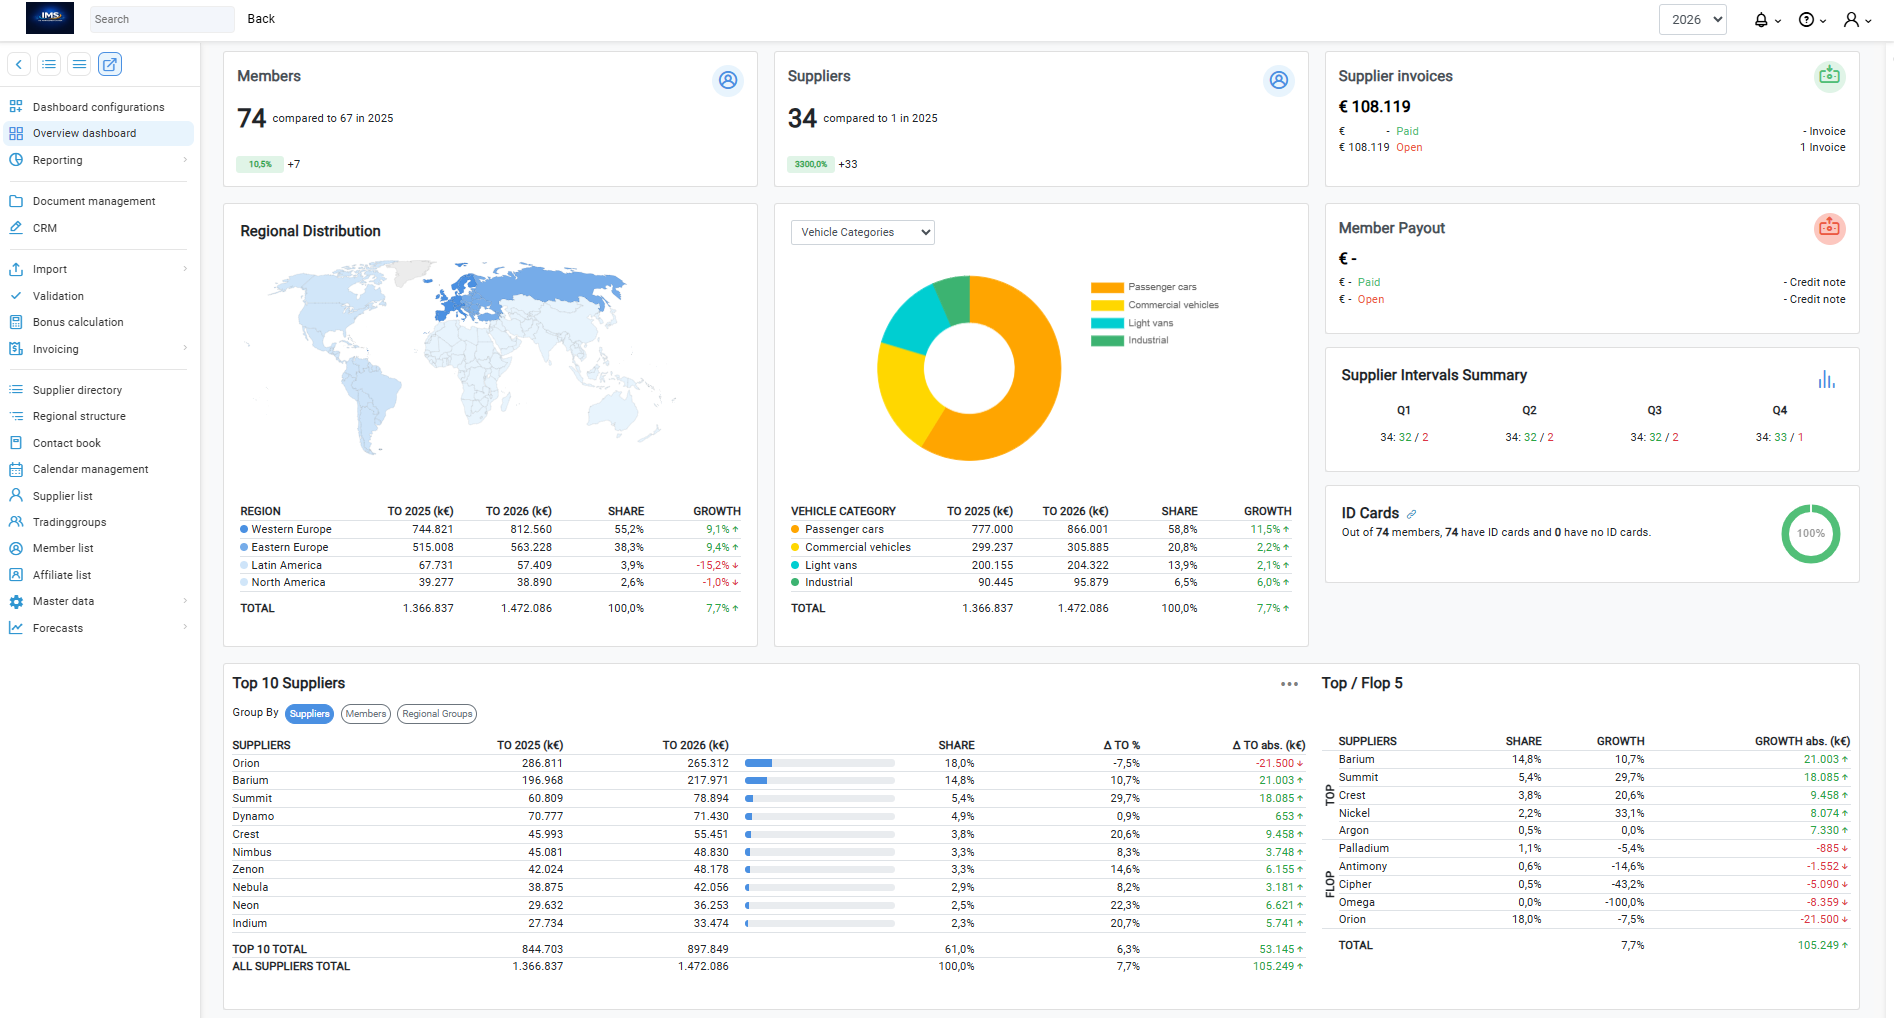Viewport: 1894px width, 1018px height.
Task: Click Omega in the Flop list
Action: [x=1356, y=902]
